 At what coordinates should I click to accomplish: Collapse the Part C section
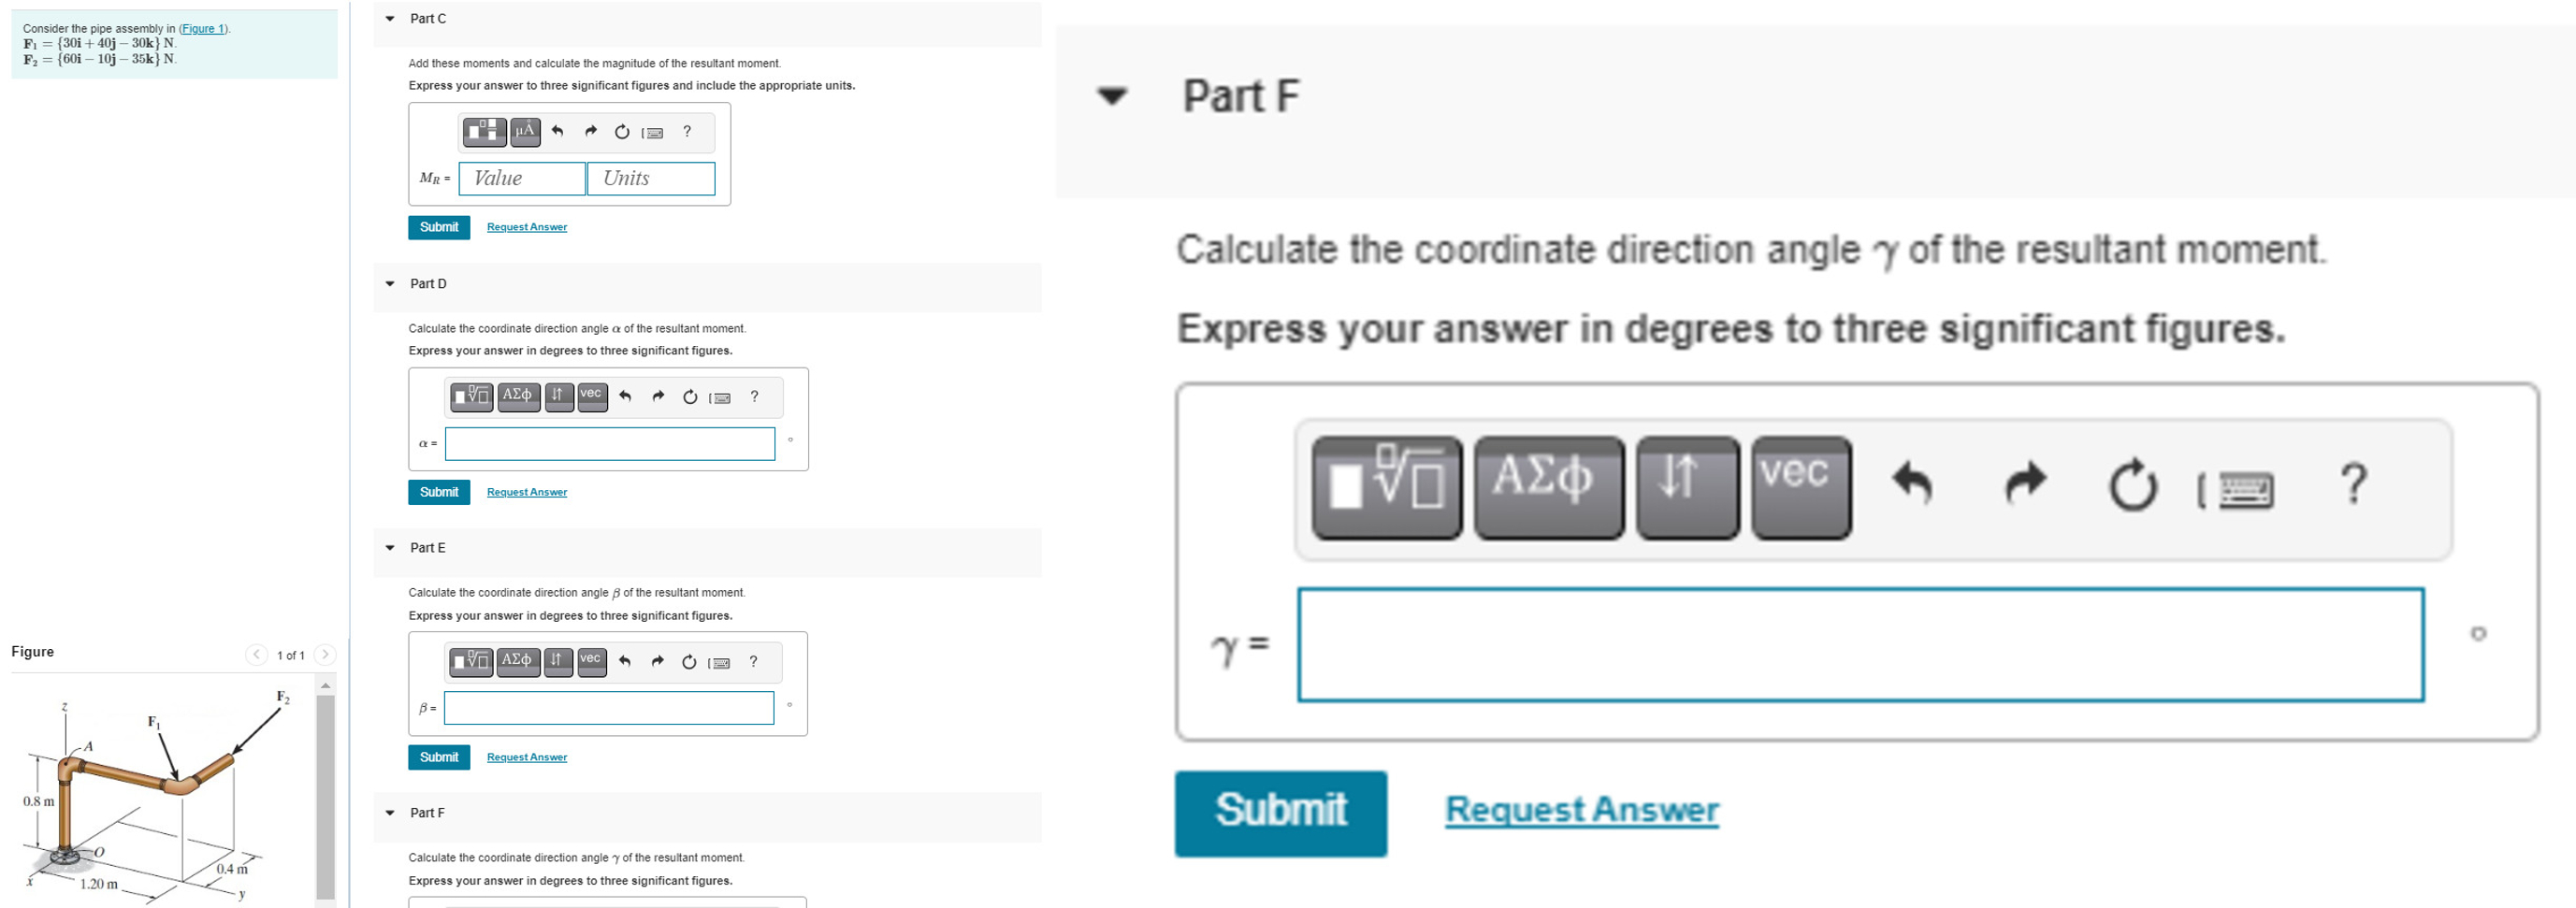coord(389,18)
